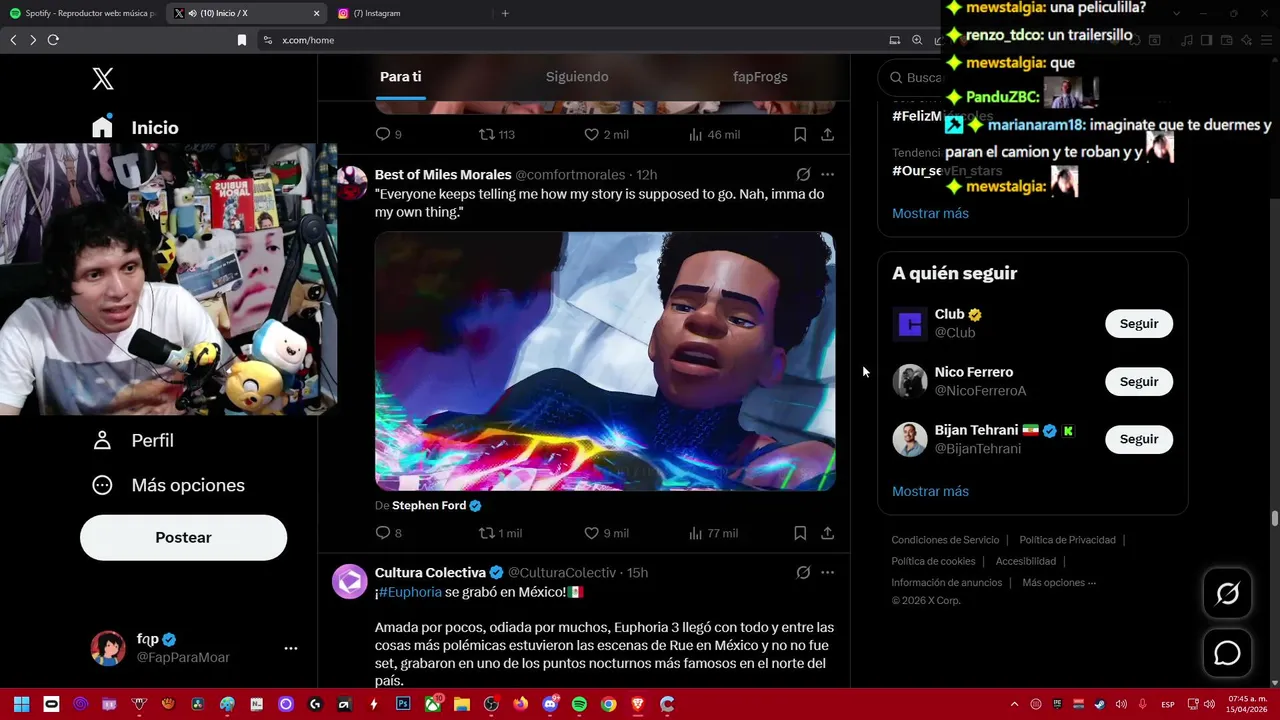1280x720 pixels.
Task: Open browser zoom magnifier icon
Action: pyautogui.click(x=917, y=40)
